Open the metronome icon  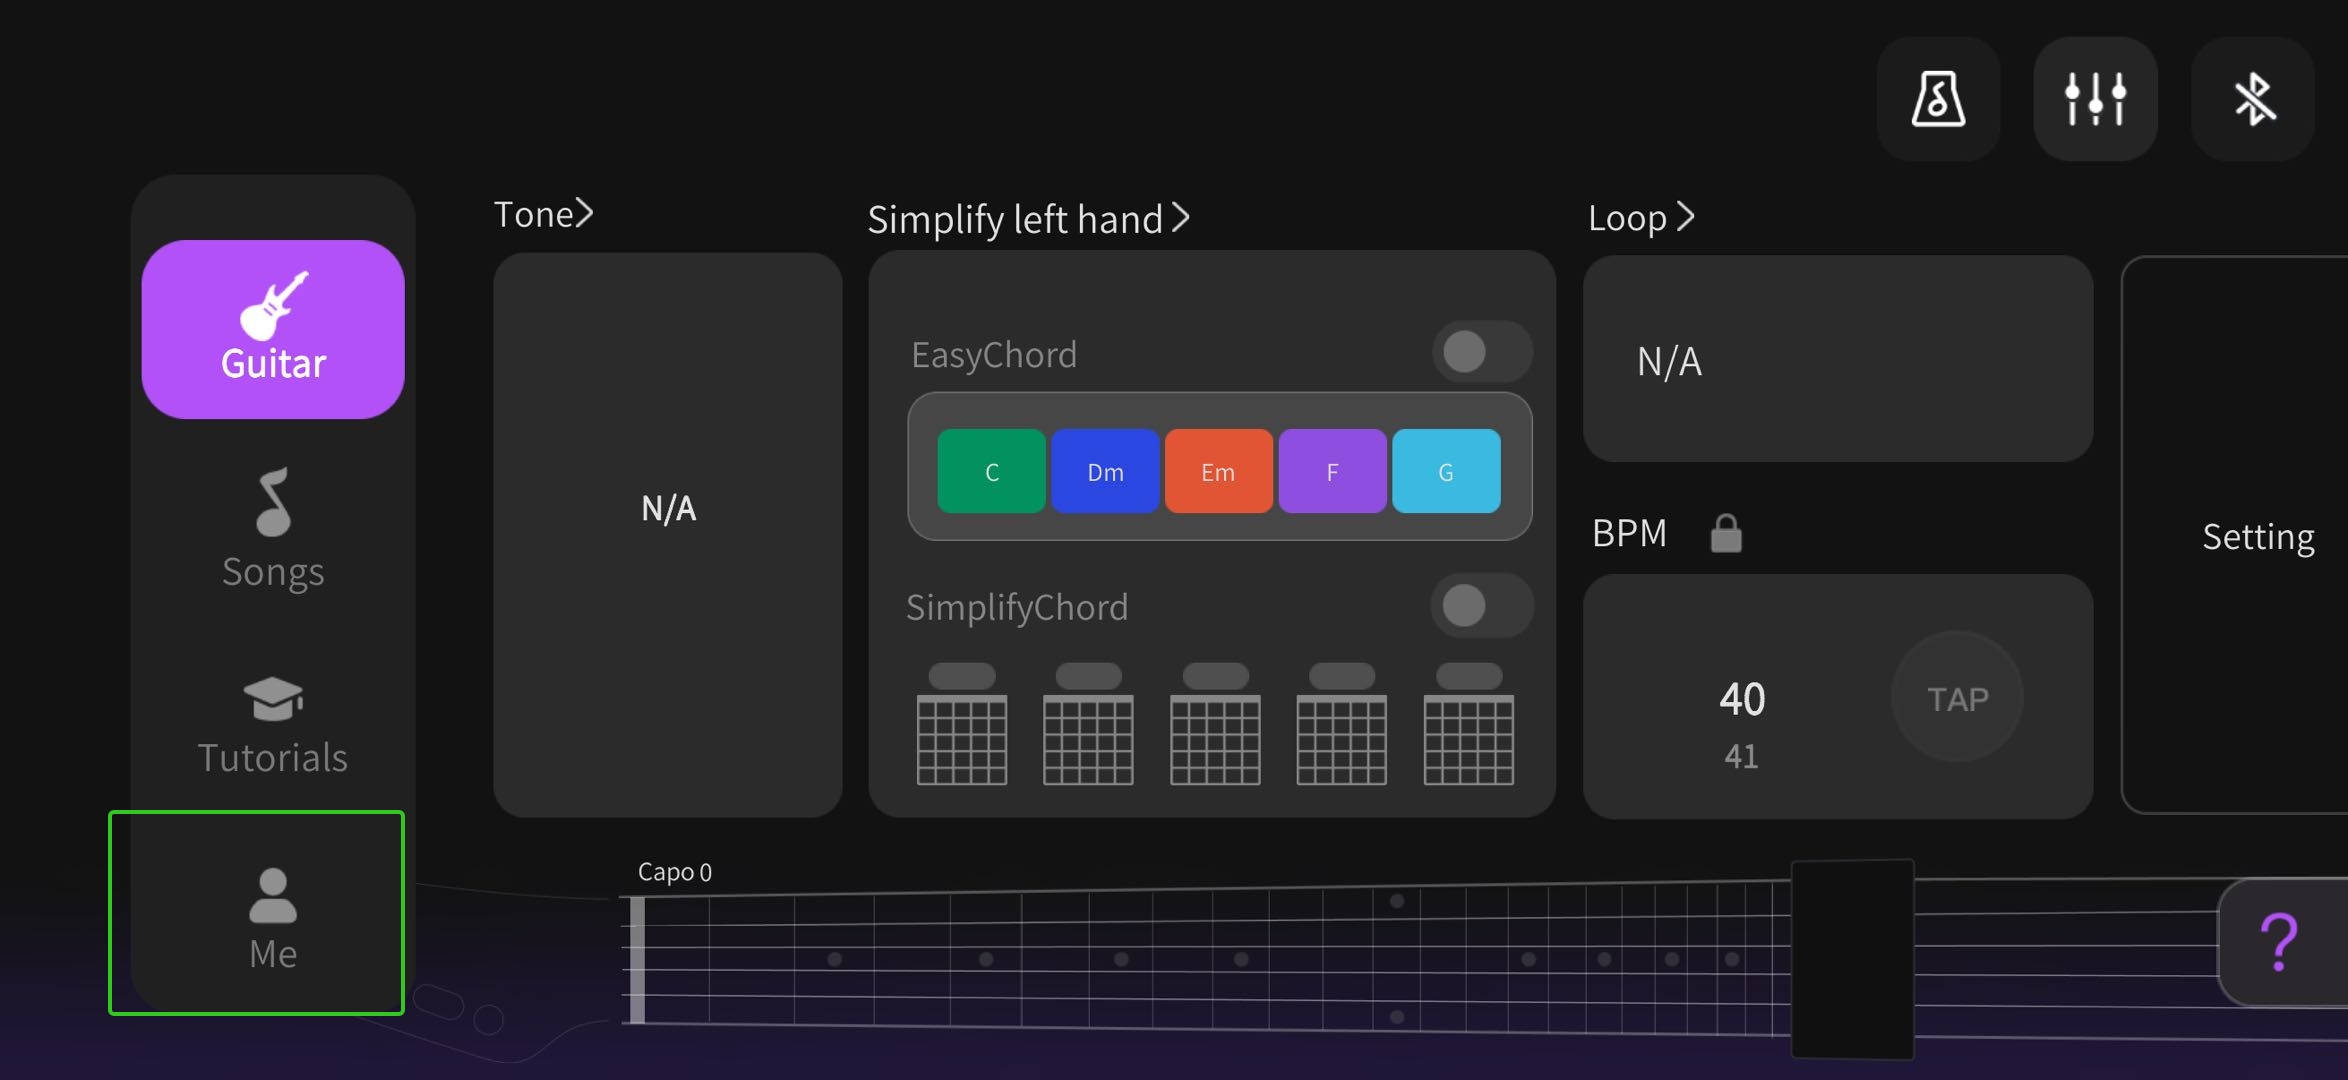point(1938,99)
